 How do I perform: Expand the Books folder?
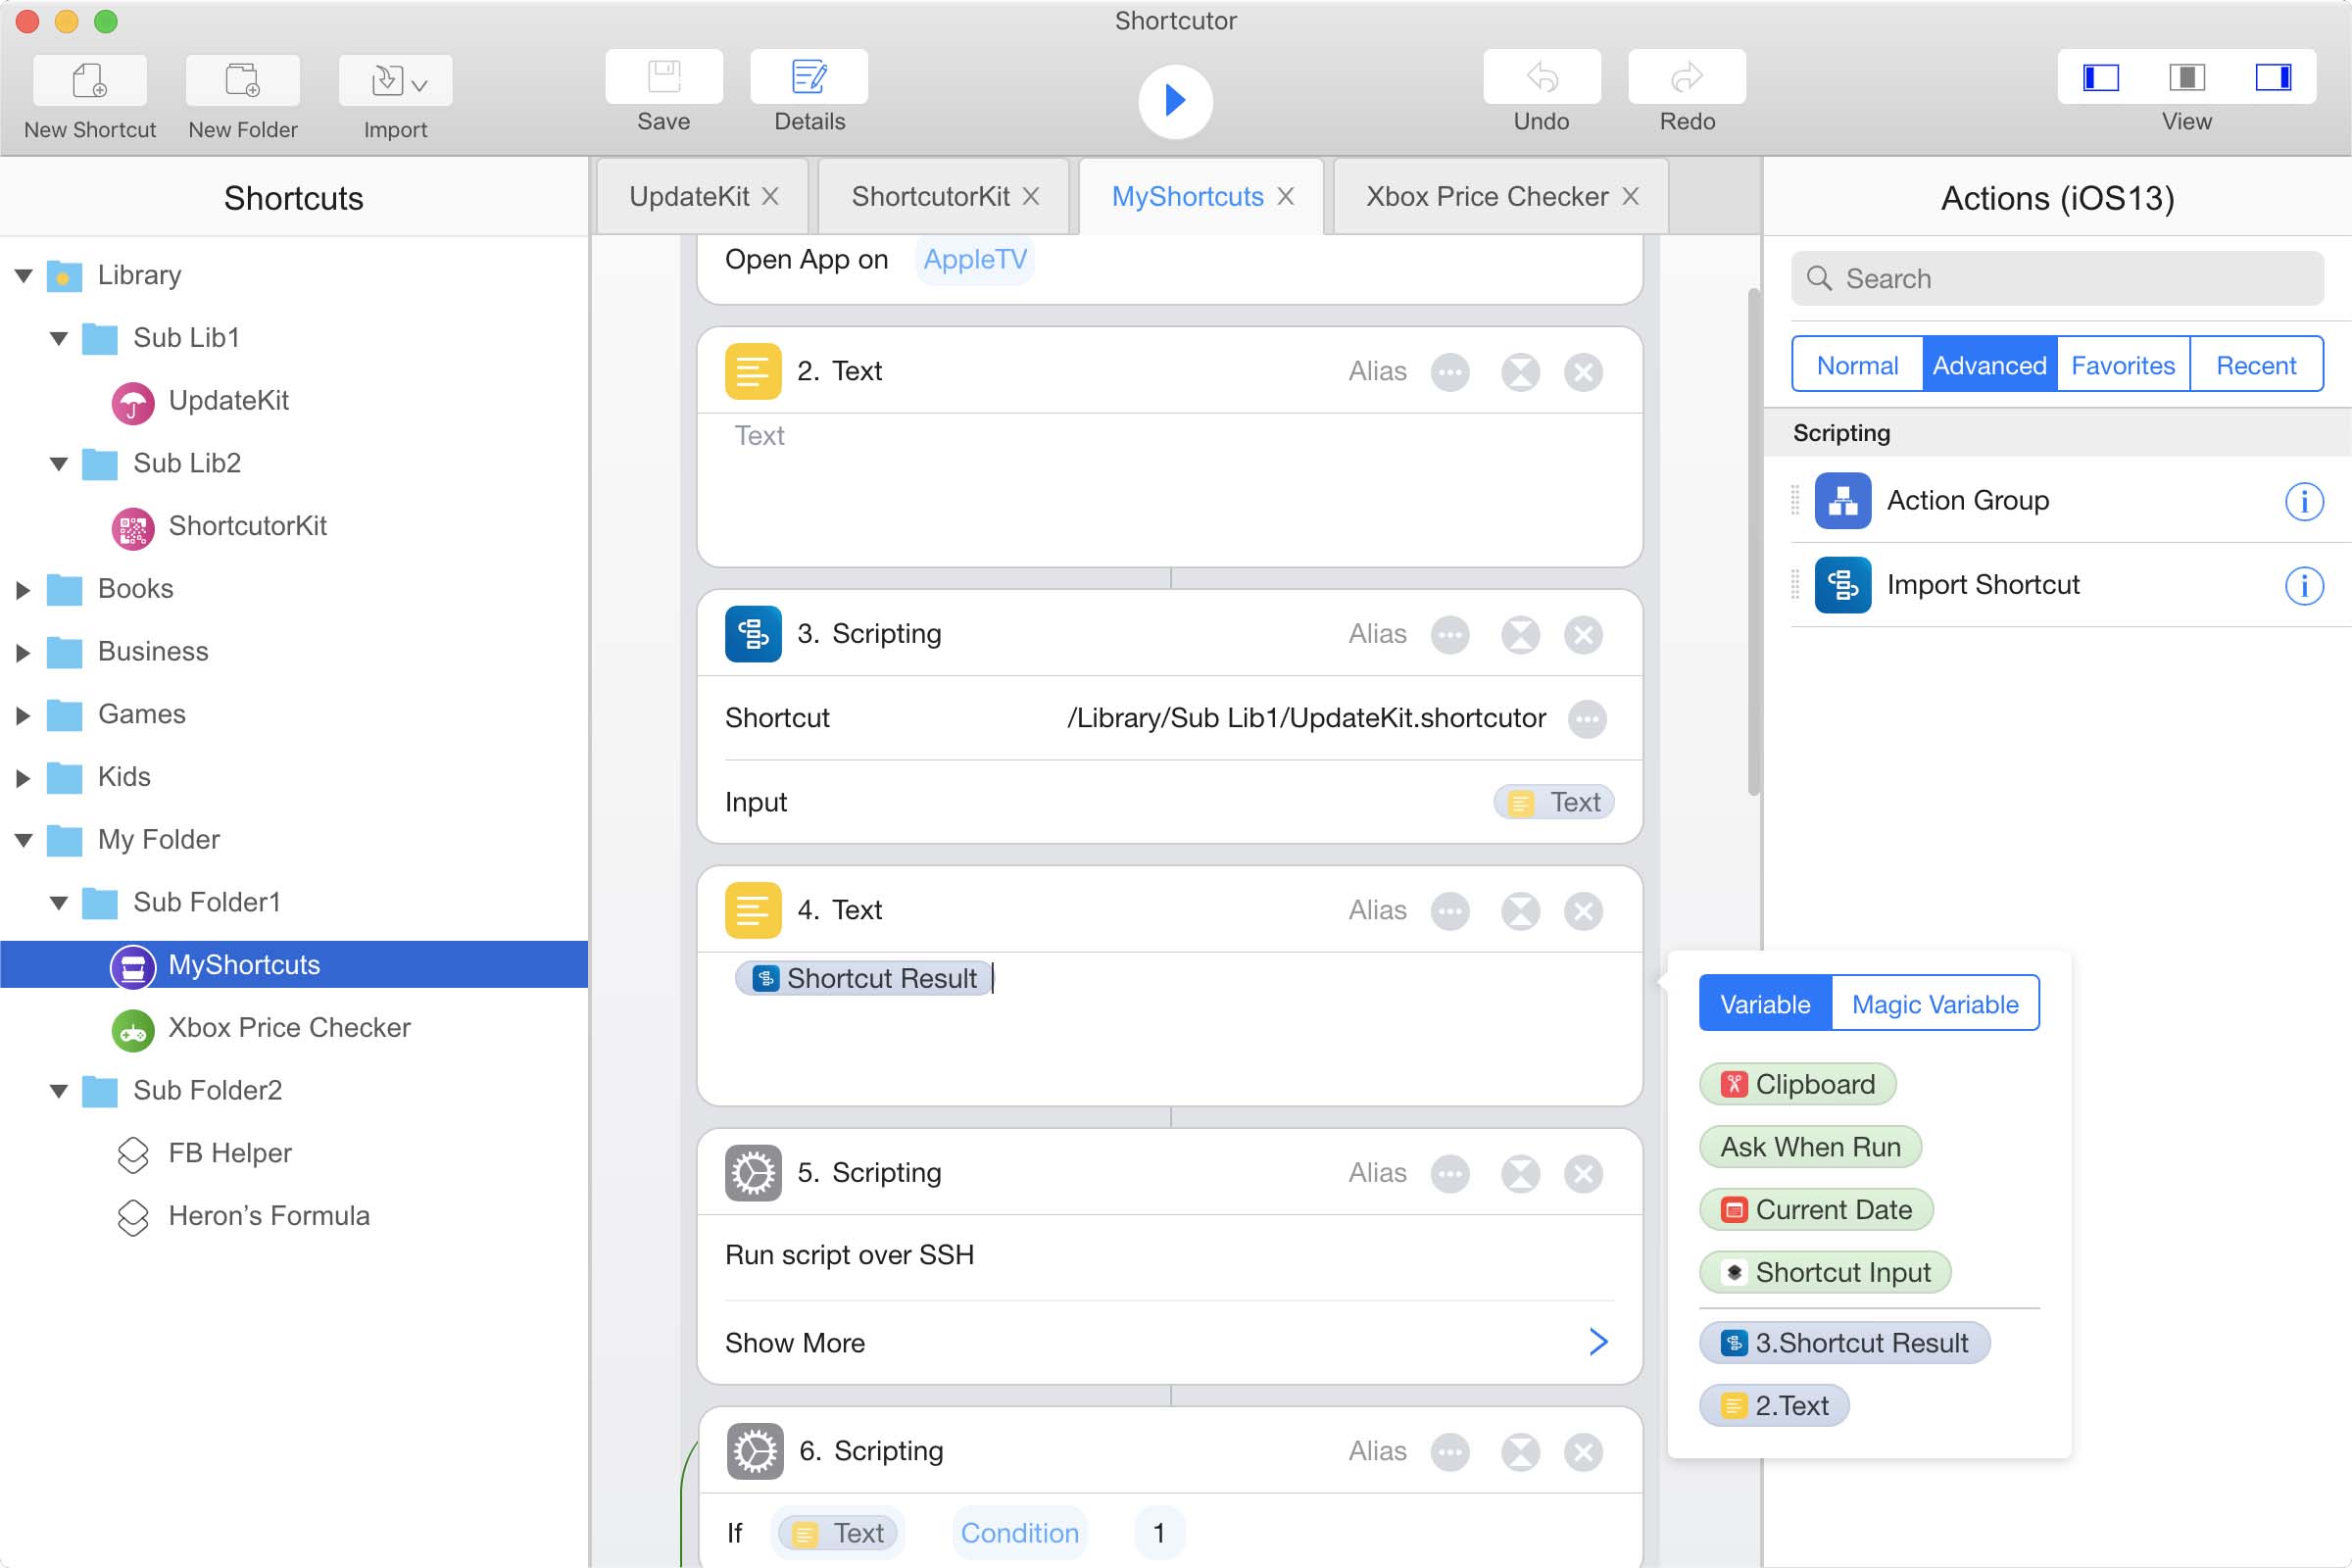pos(23,589)
